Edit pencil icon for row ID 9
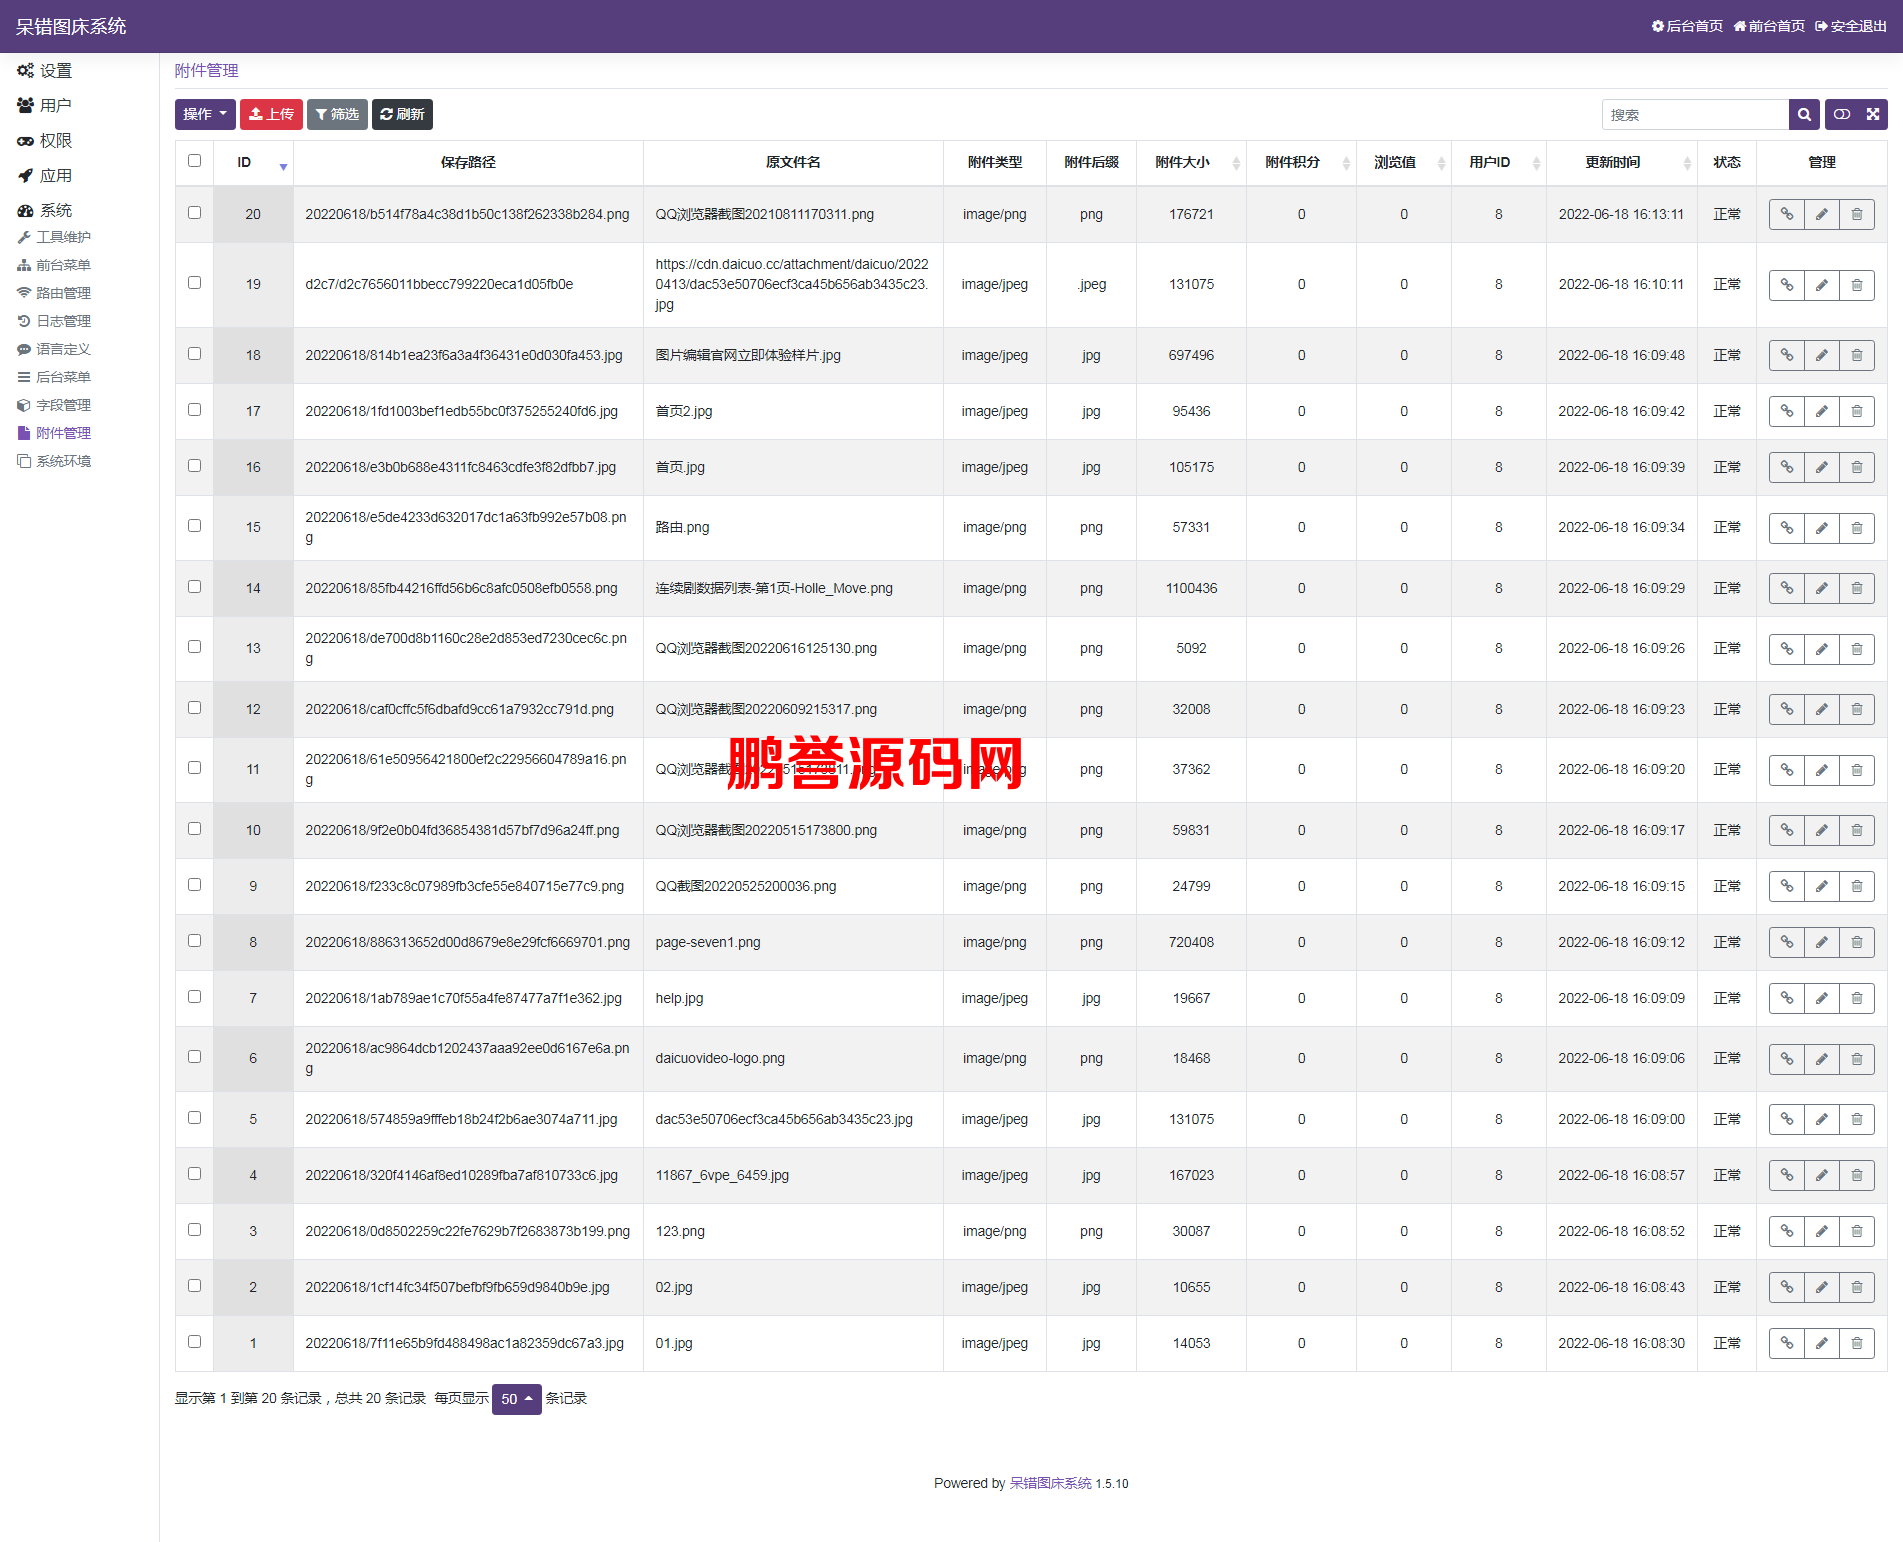1903x1542 pixels. 1822,887
